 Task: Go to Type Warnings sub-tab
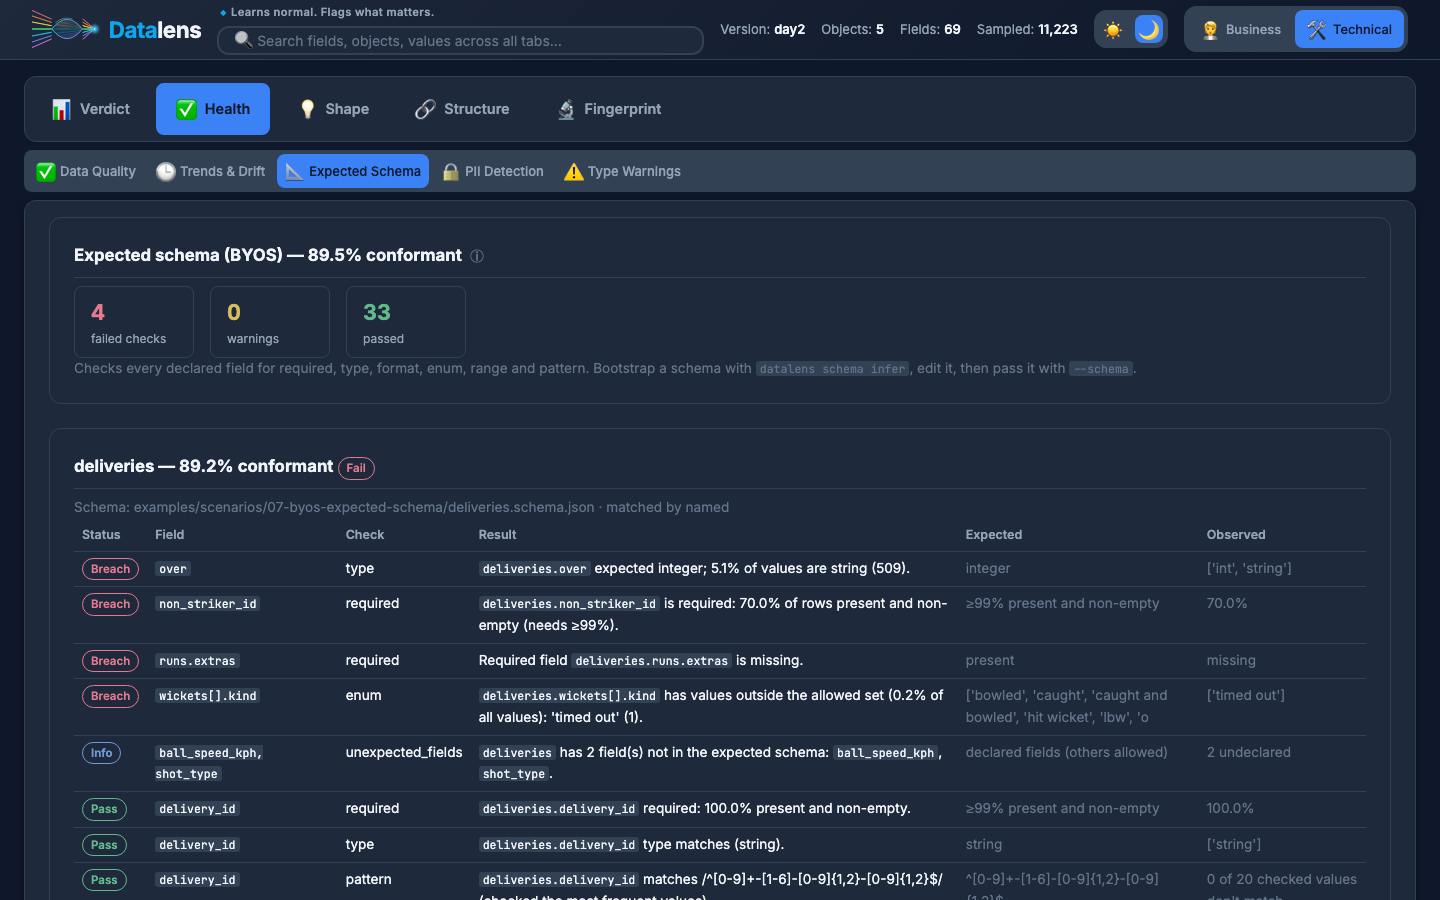[x=622, y=171]
